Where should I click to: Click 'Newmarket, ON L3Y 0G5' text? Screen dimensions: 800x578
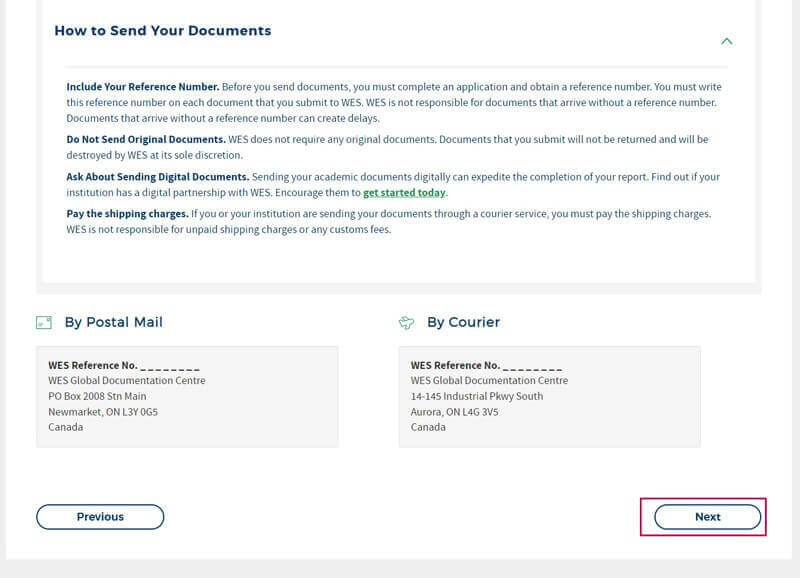coord(103,412)
